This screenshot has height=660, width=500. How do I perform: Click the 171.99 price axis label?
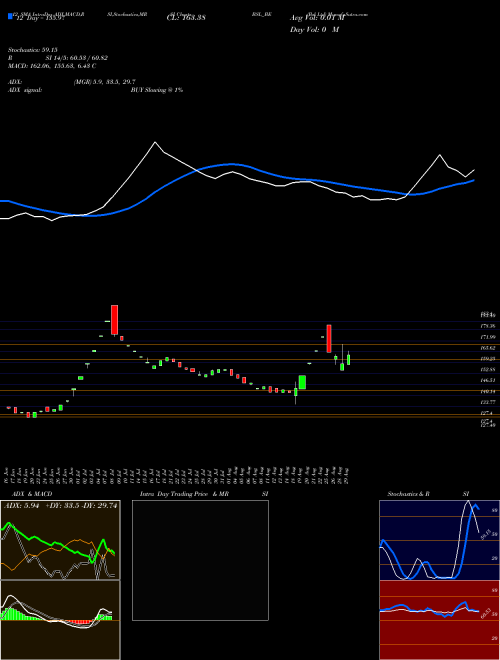489,337
